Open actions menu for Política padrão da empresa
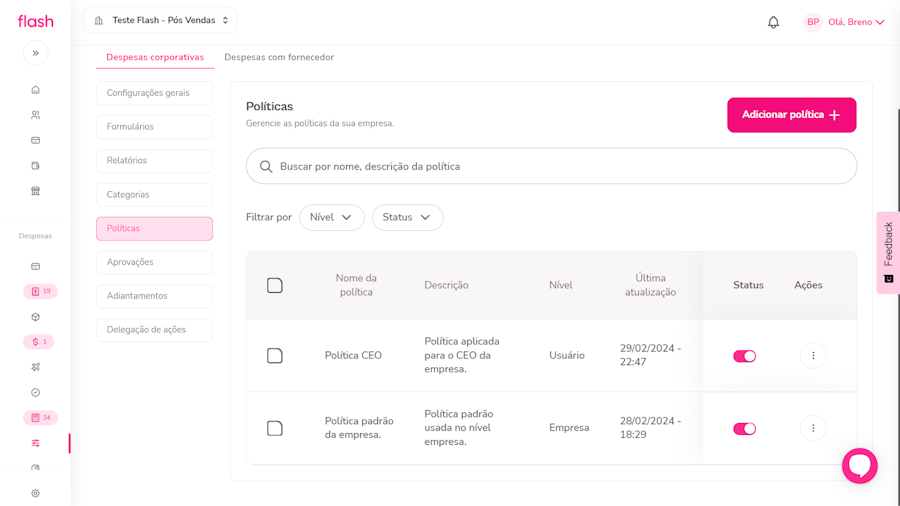 pos(812,428)
